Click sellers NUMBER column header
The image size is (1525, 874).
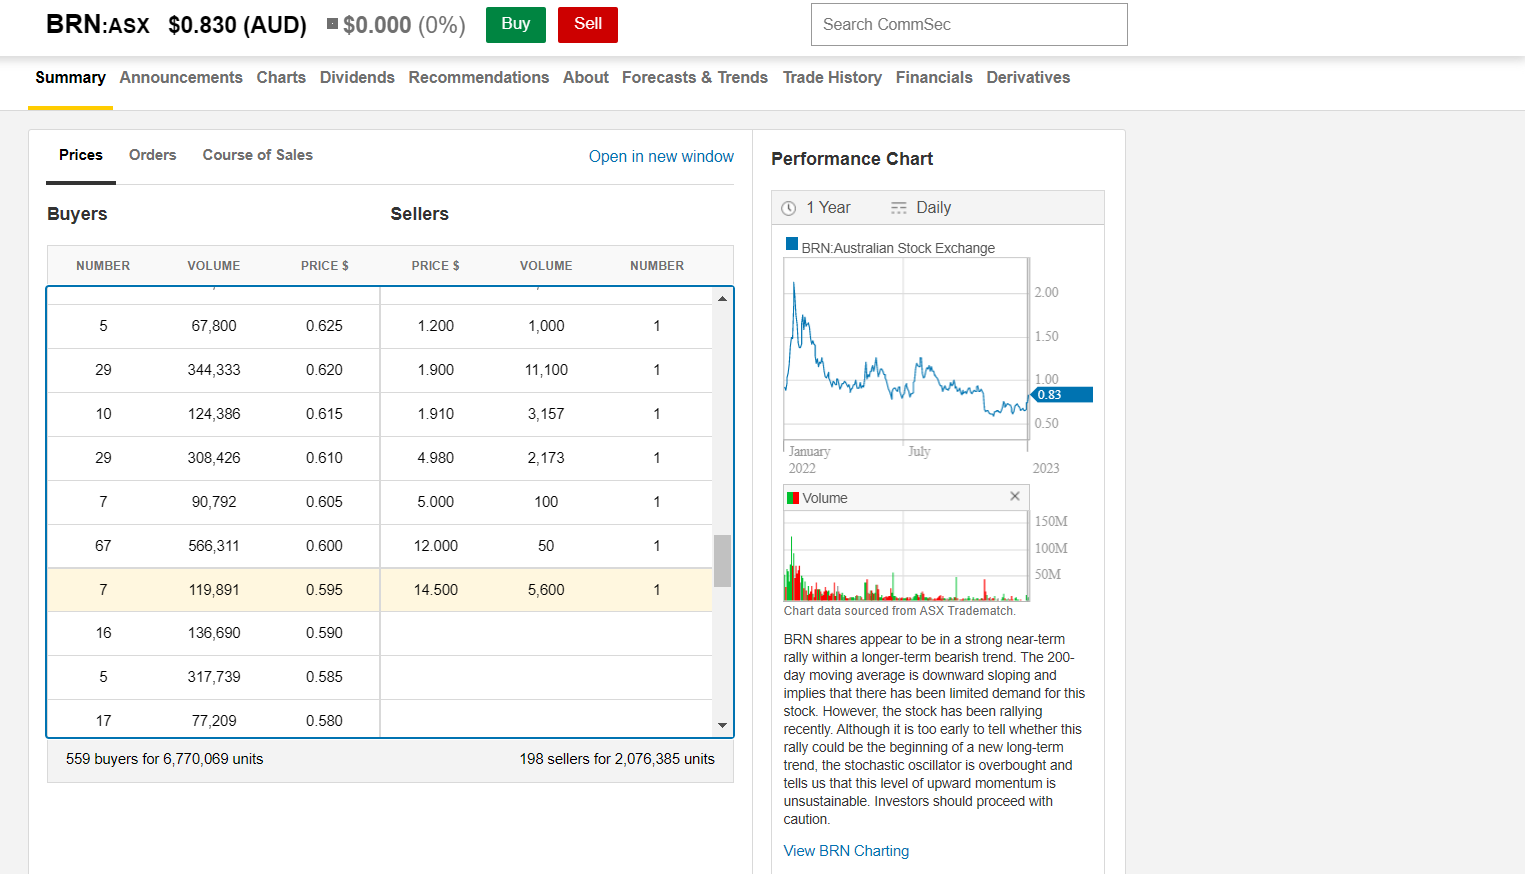point(657,266)
